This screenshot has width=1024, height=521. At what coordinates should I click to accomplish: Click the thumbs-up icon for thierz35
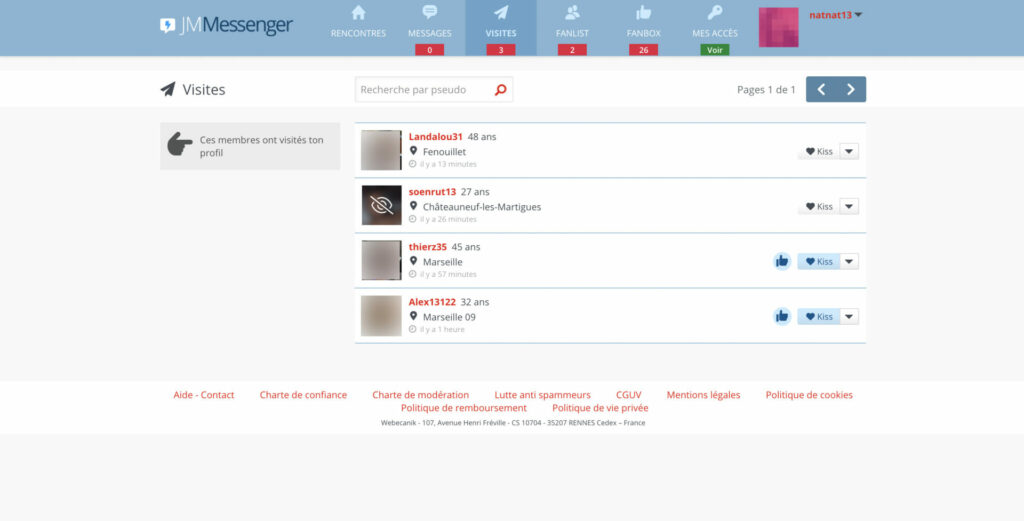click(x=782, y=261)
